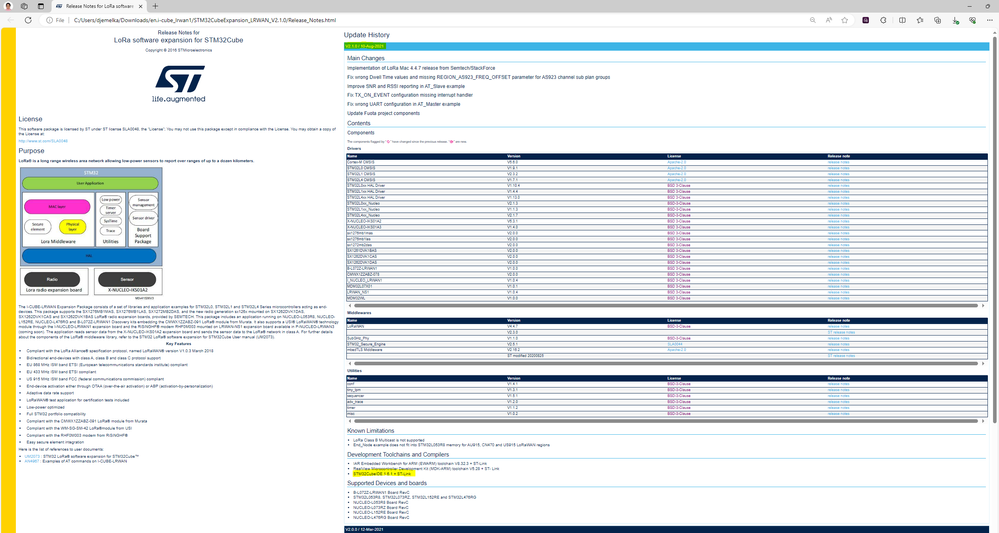
Task: Open the Workspaces icon
Action: 24,6
